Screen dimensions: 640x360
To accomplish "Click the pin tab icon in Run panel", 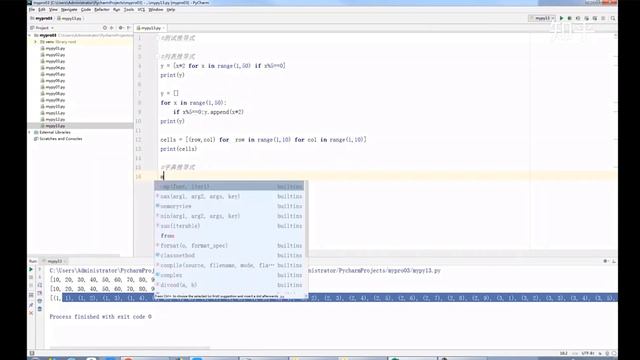I will pyautogui.click(x=31, y=305).
